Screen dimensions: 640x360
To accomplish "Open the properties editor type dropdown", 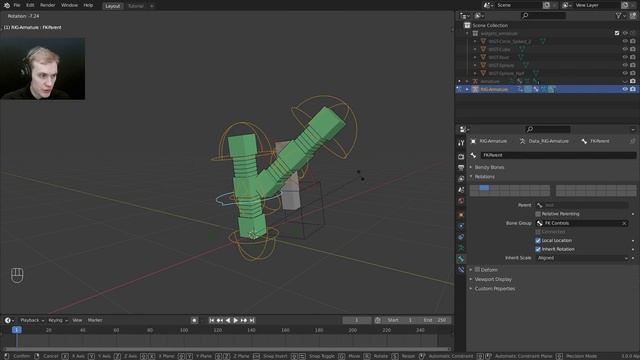I will pyautogui.click(x=464, y=129).
